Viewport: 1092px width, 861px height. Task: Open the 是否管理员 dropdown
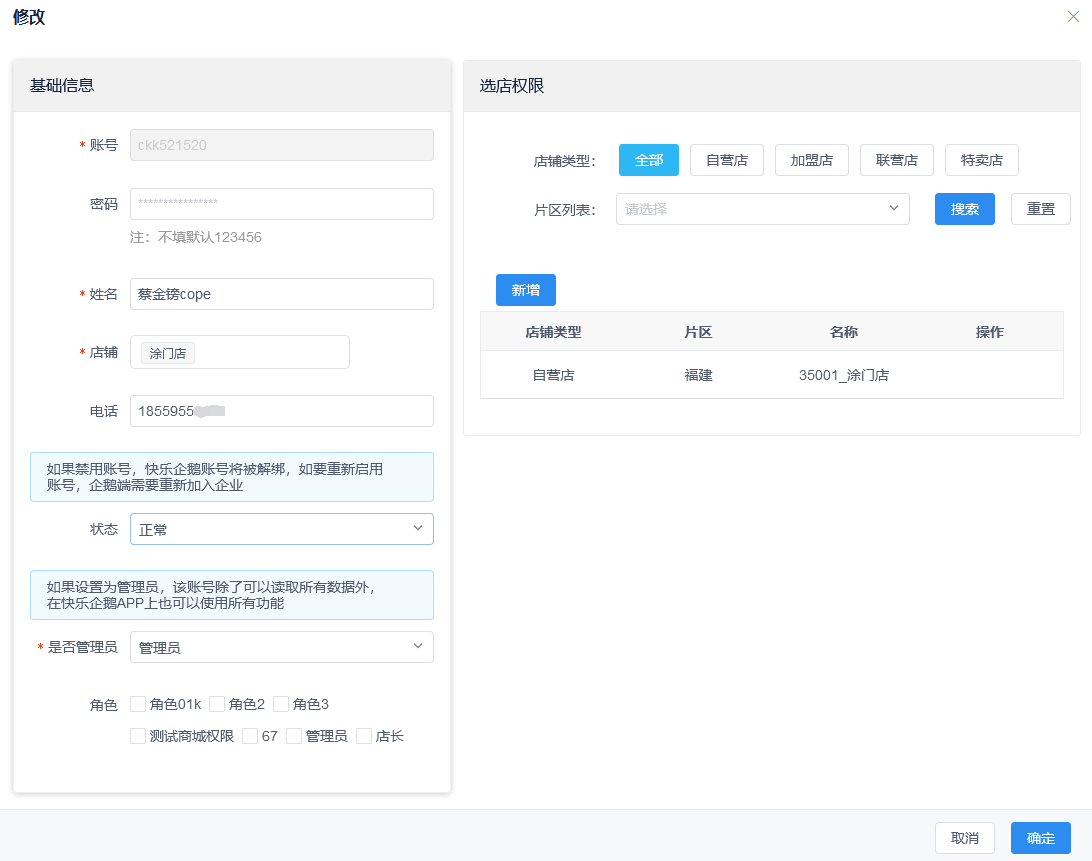coord(281,647)
